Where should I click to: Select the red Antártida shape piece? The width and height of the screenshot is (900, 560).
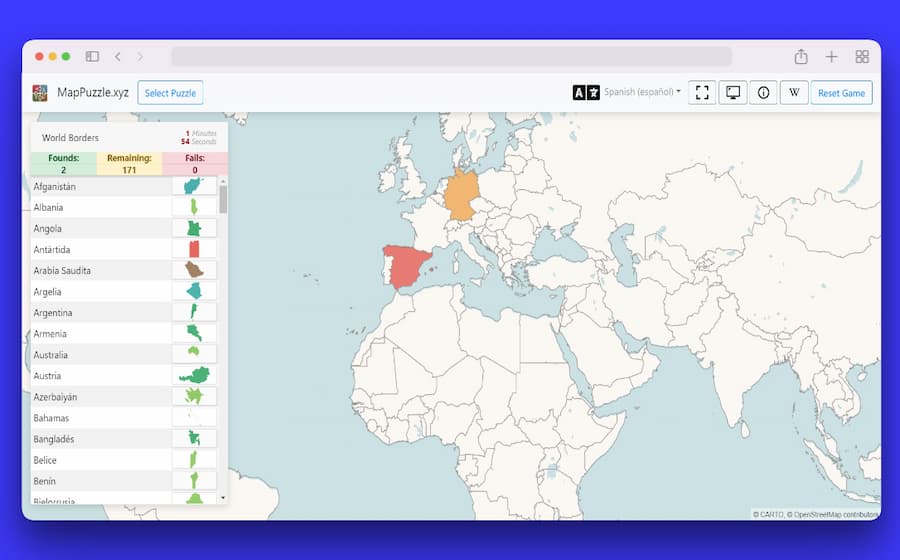click(194, 249)
